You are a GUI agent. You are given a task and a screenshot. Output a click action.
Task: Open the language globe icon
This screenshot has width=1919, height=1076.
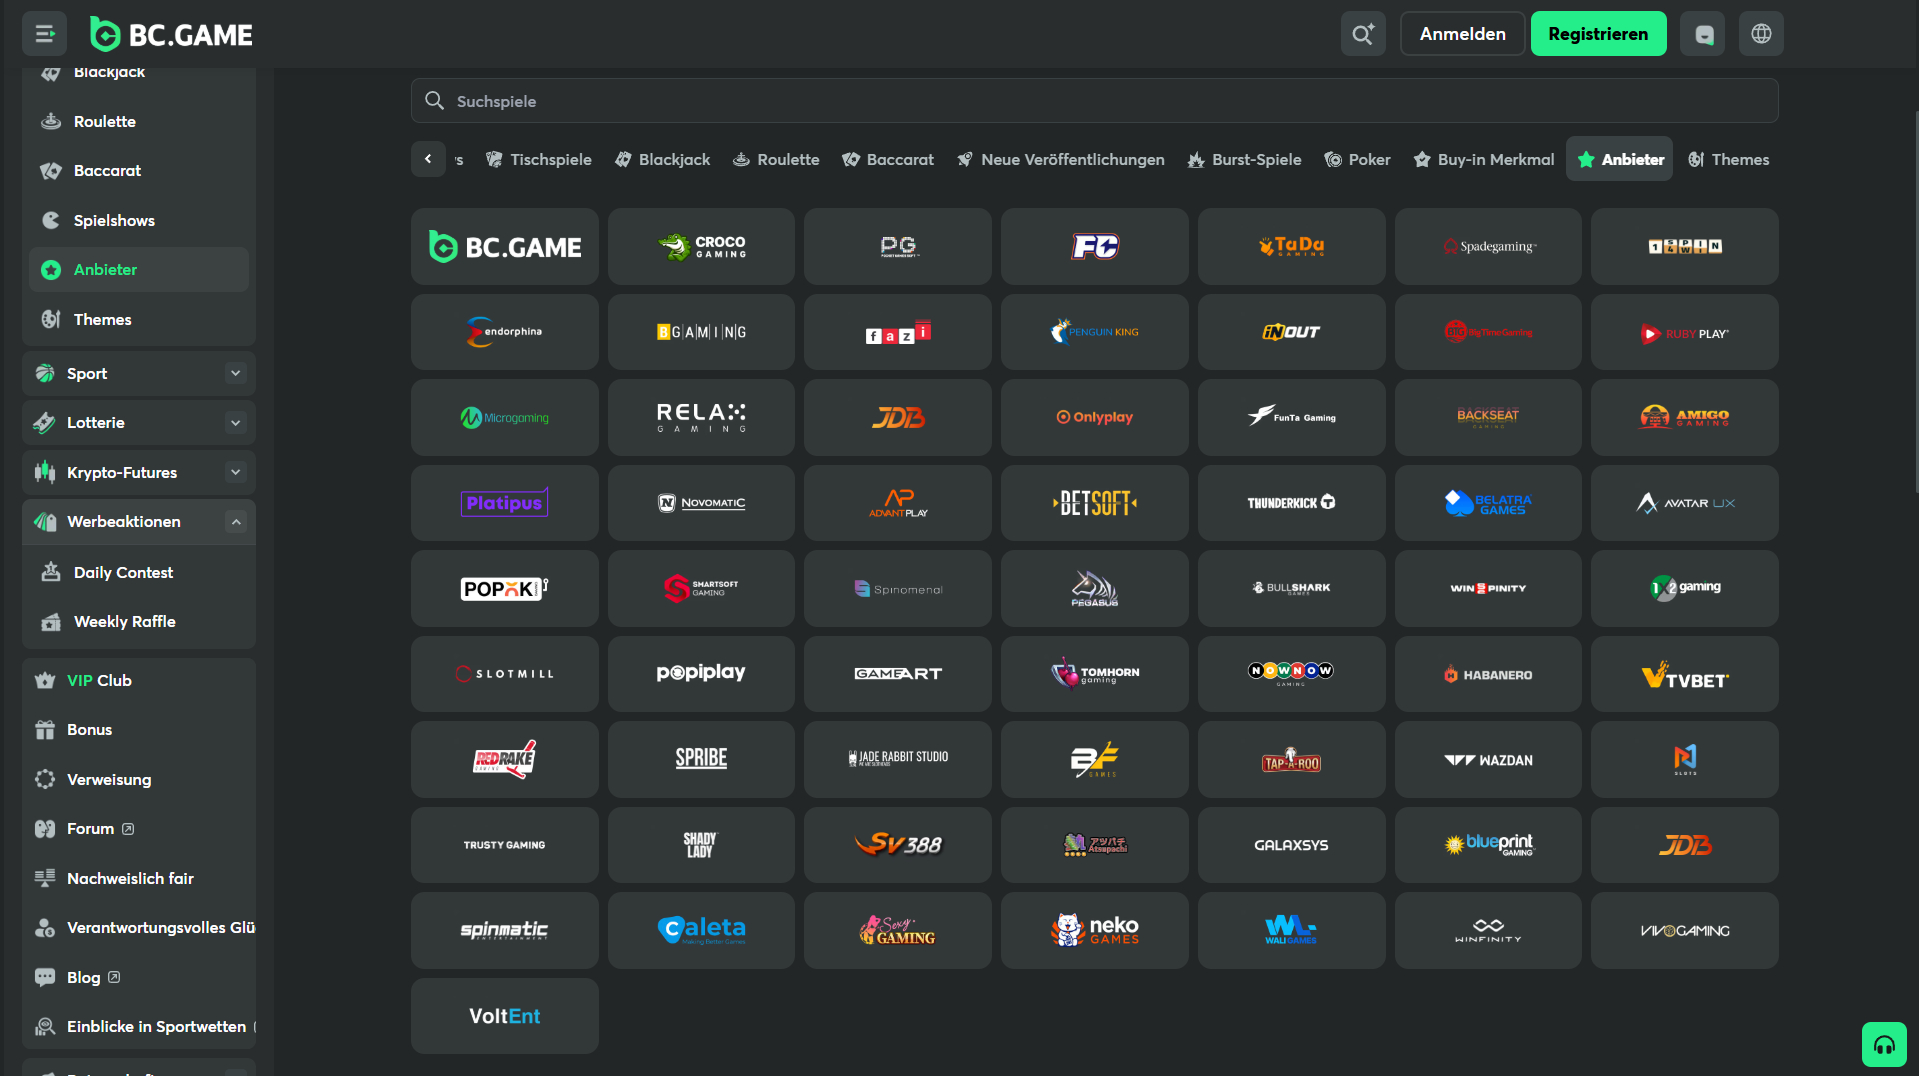tap(1761, 34)
